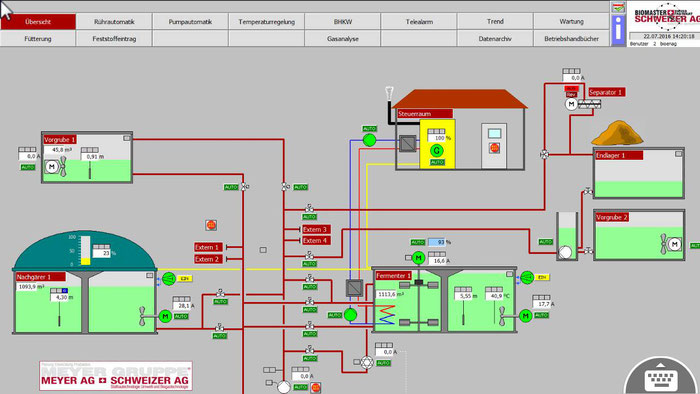Open the BHKW tab
The image size is (700, 394).
[343, 21]
